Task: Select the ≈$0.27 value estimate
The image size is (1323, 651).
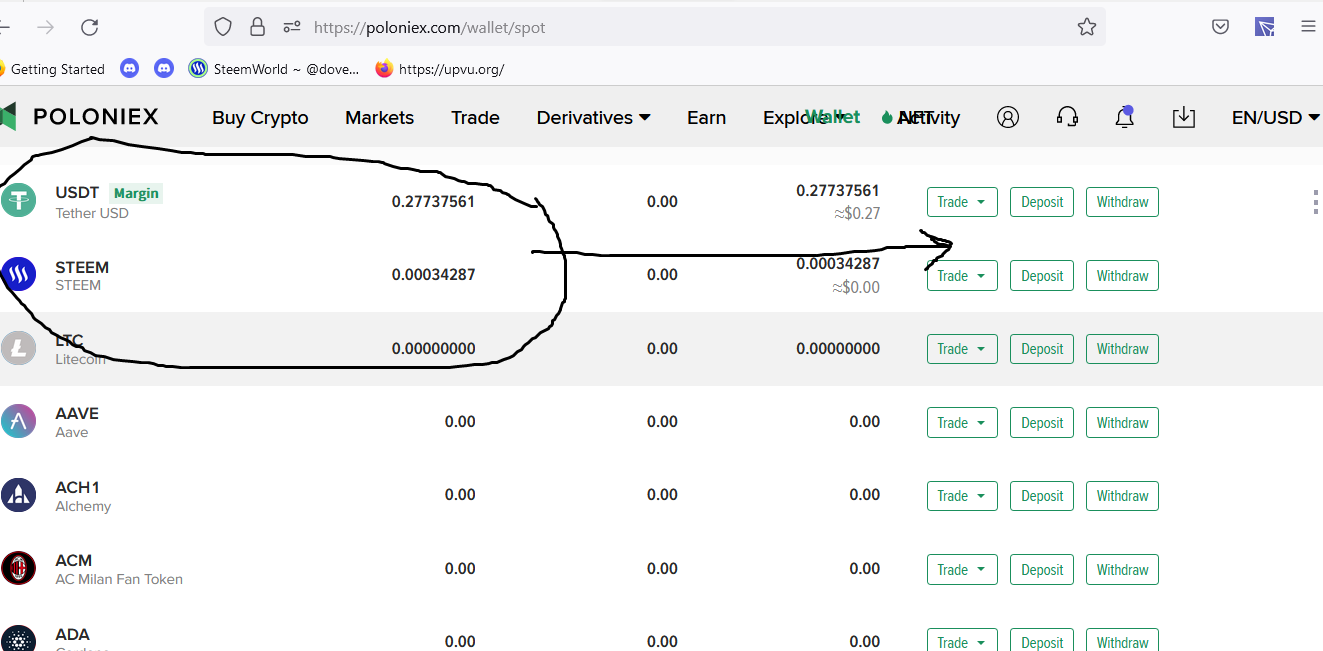Action: (x=856, y=213)
